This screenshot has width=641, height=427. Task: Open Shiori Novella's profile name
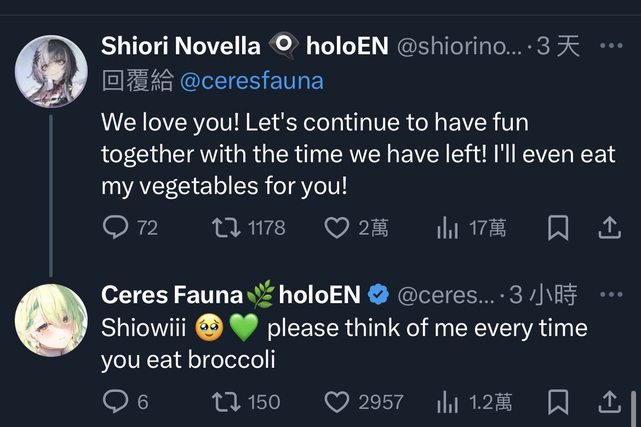[x=180, y=46]
